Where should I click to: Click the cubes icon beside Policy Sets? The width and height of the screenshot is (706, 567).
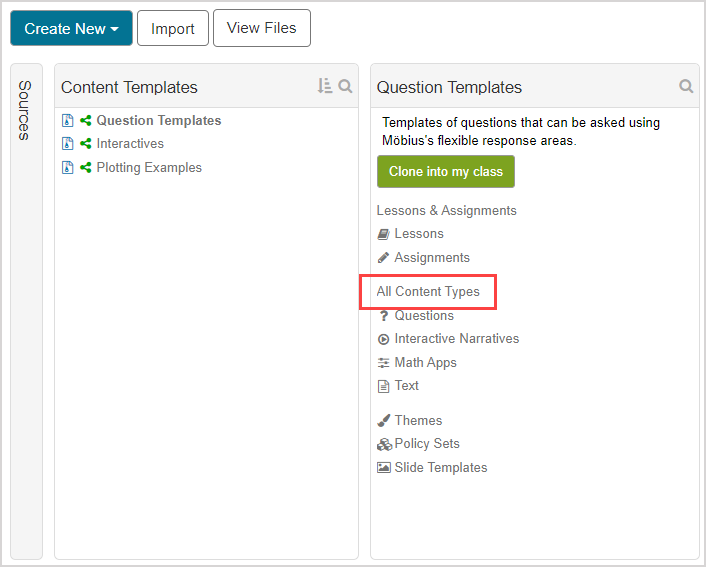(384, 445)
